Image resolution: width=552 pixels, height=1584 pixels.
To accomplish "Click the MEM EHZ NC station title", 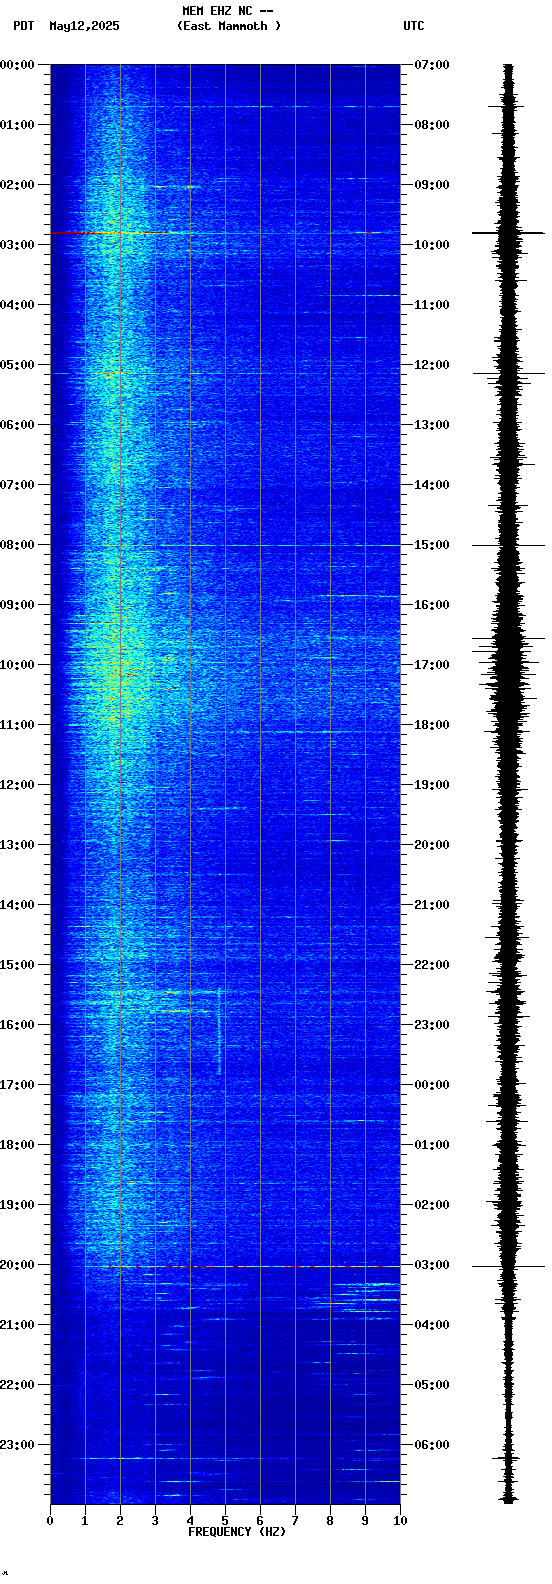I will pyautogui.click(x=228, y=11).
